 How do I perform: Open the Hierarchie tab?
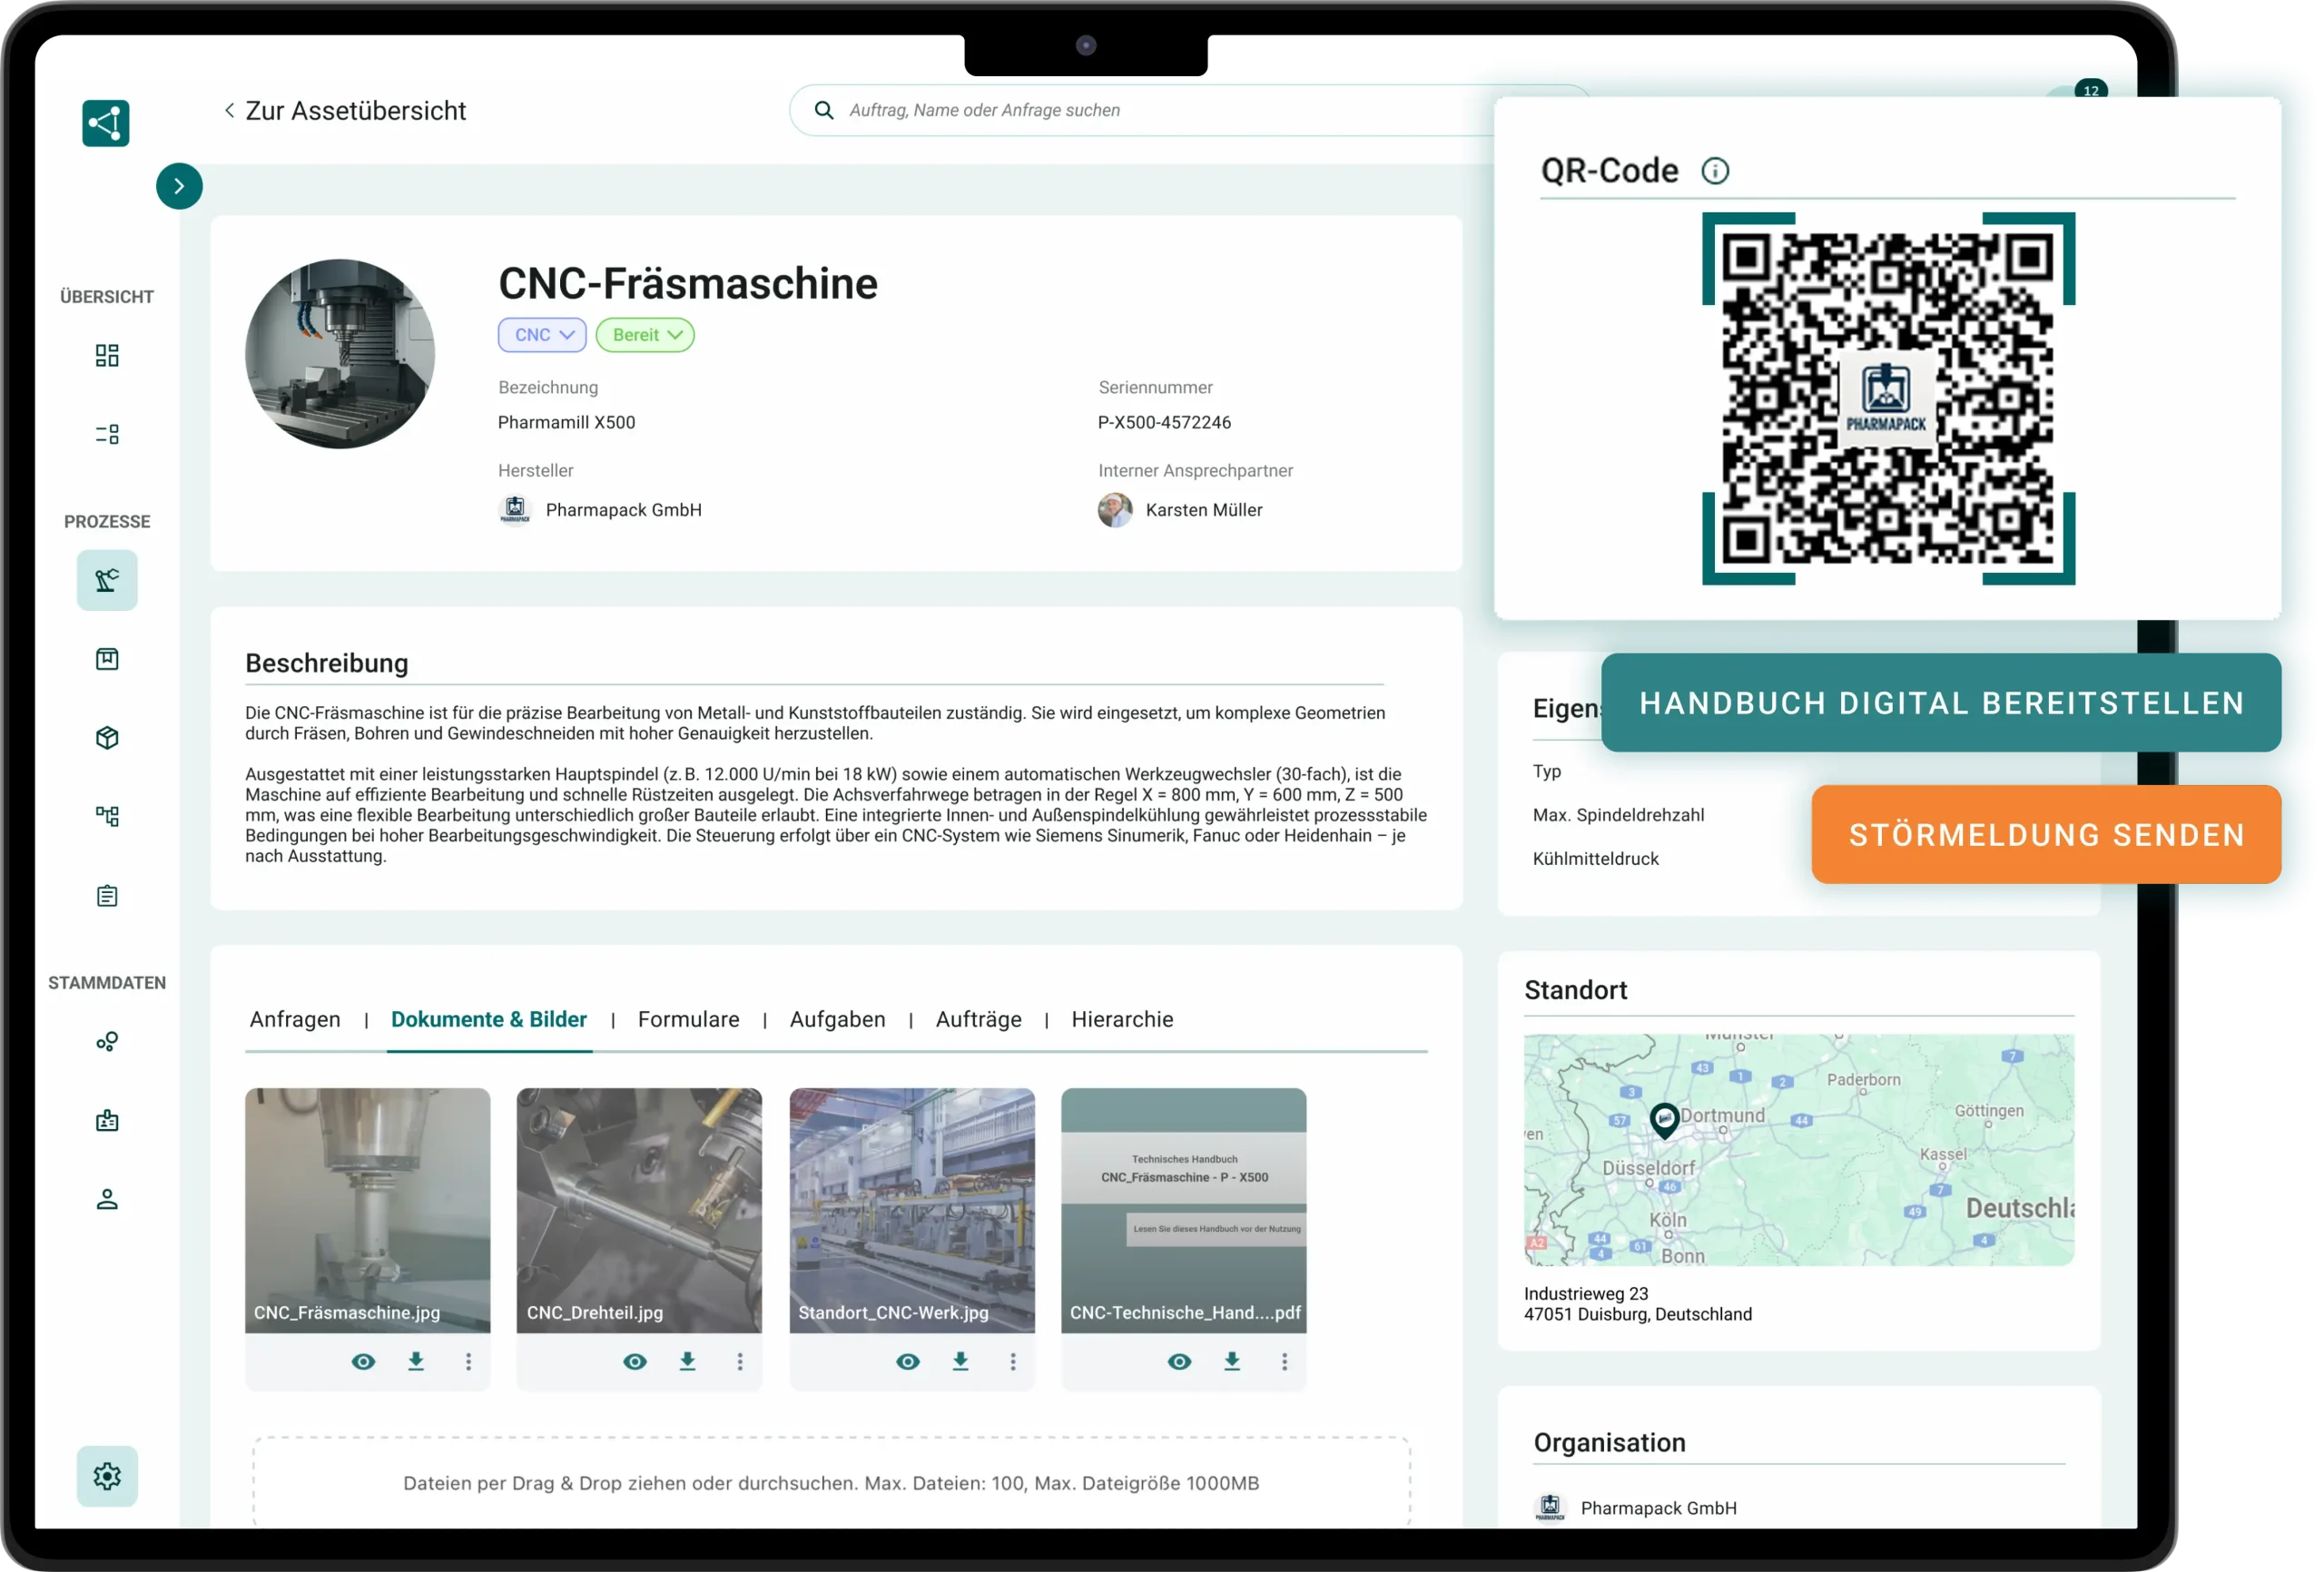1122,1019
